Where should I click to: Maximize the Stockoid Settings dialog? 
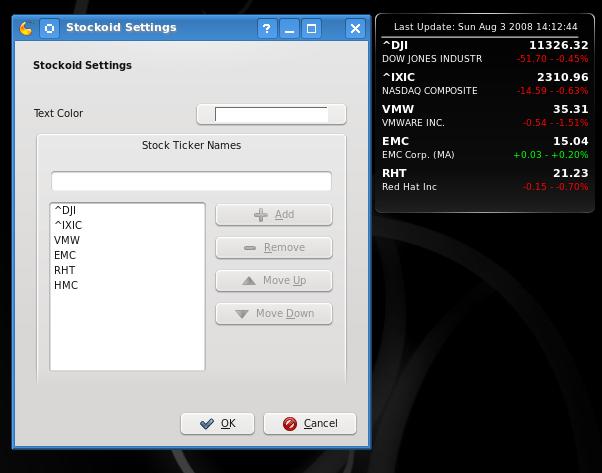coord(311,28)
